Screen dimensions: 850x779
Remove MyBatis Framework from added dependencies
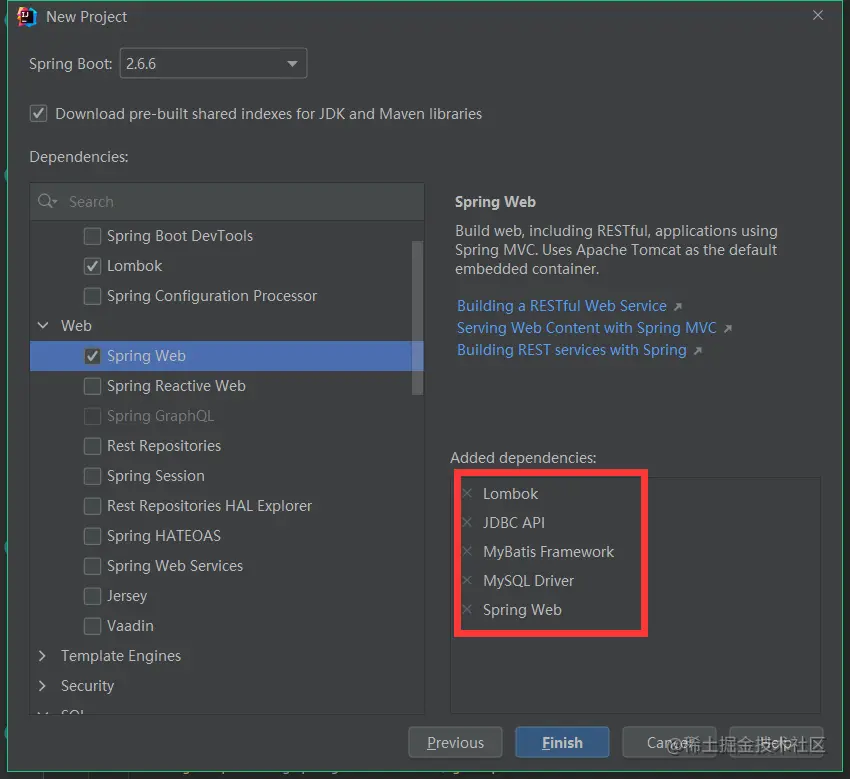467,551
